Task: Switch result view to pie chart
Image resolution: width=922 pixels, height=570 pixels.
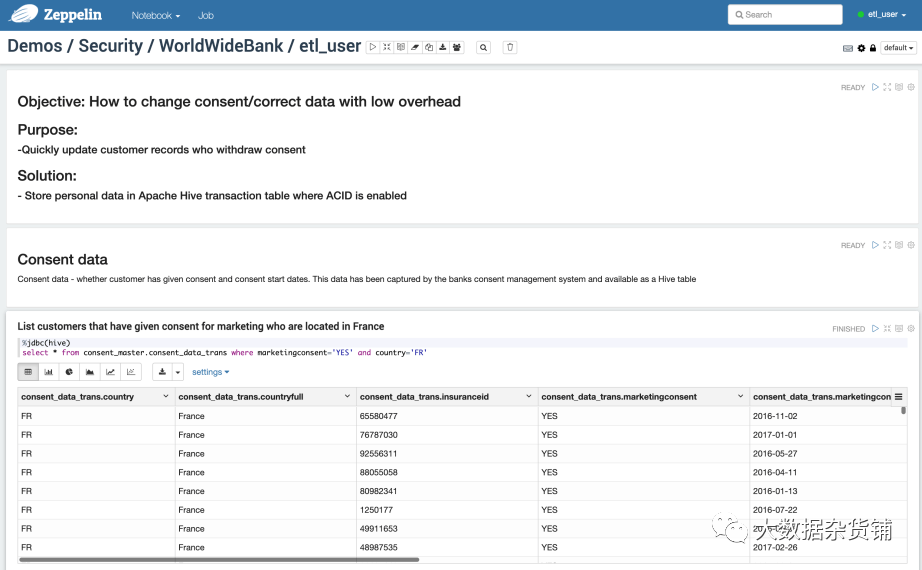Action: pos(69,372)
